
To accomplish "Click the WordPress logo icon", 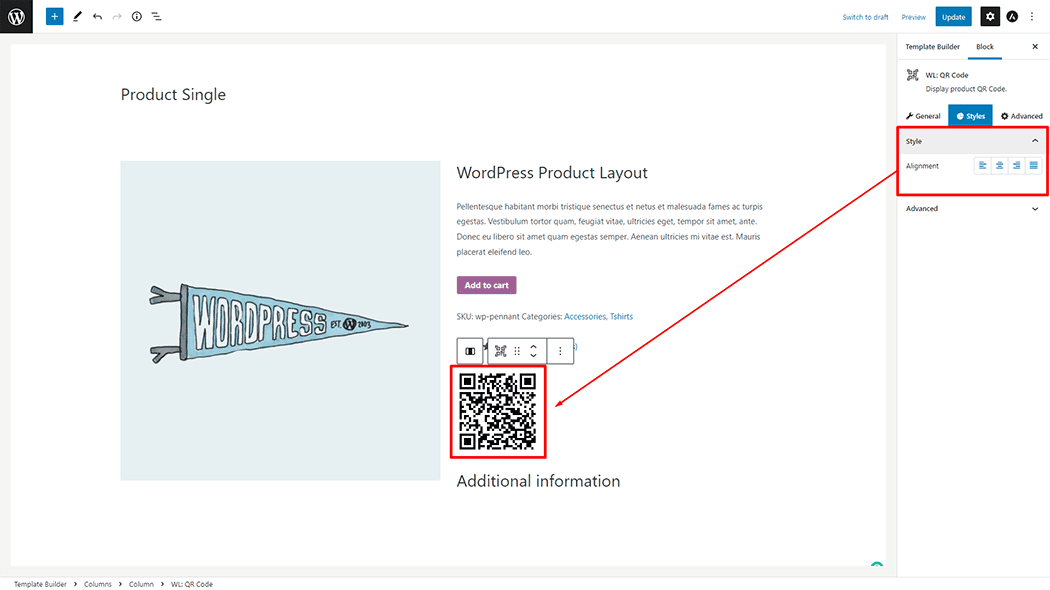I will tap(16, 16).
